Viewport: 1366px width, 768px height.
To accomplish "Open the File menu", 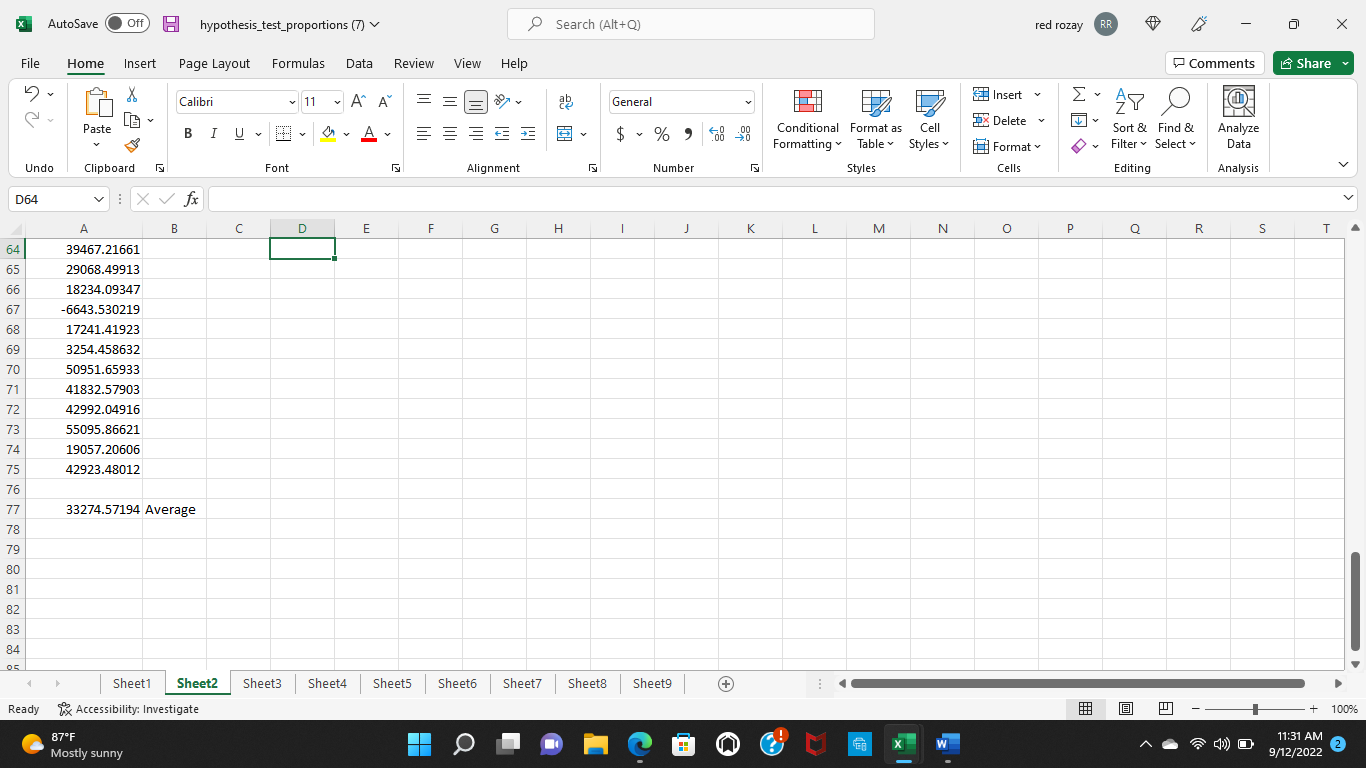I will point(30,63).
